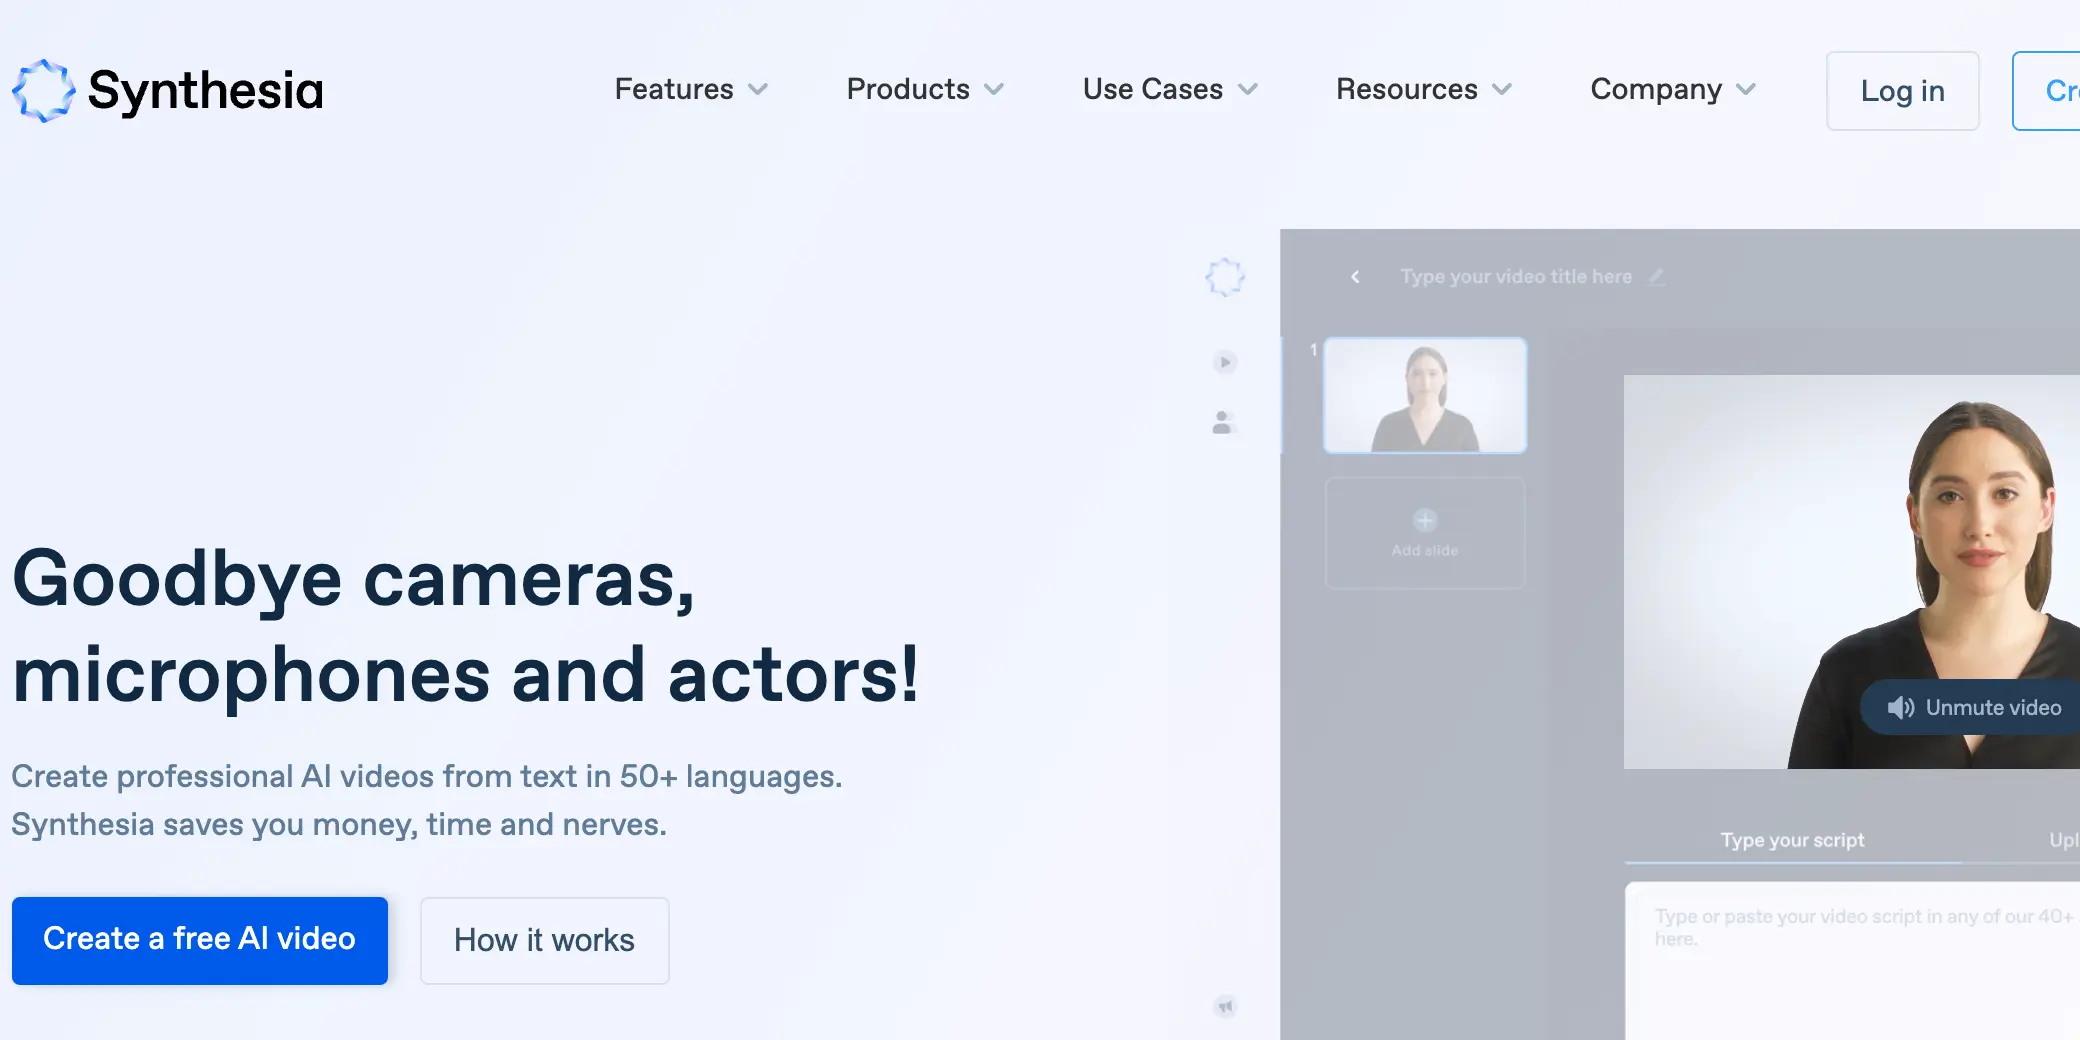
Task: Click the avatar person icon in sidebar
Action: 1223,423
